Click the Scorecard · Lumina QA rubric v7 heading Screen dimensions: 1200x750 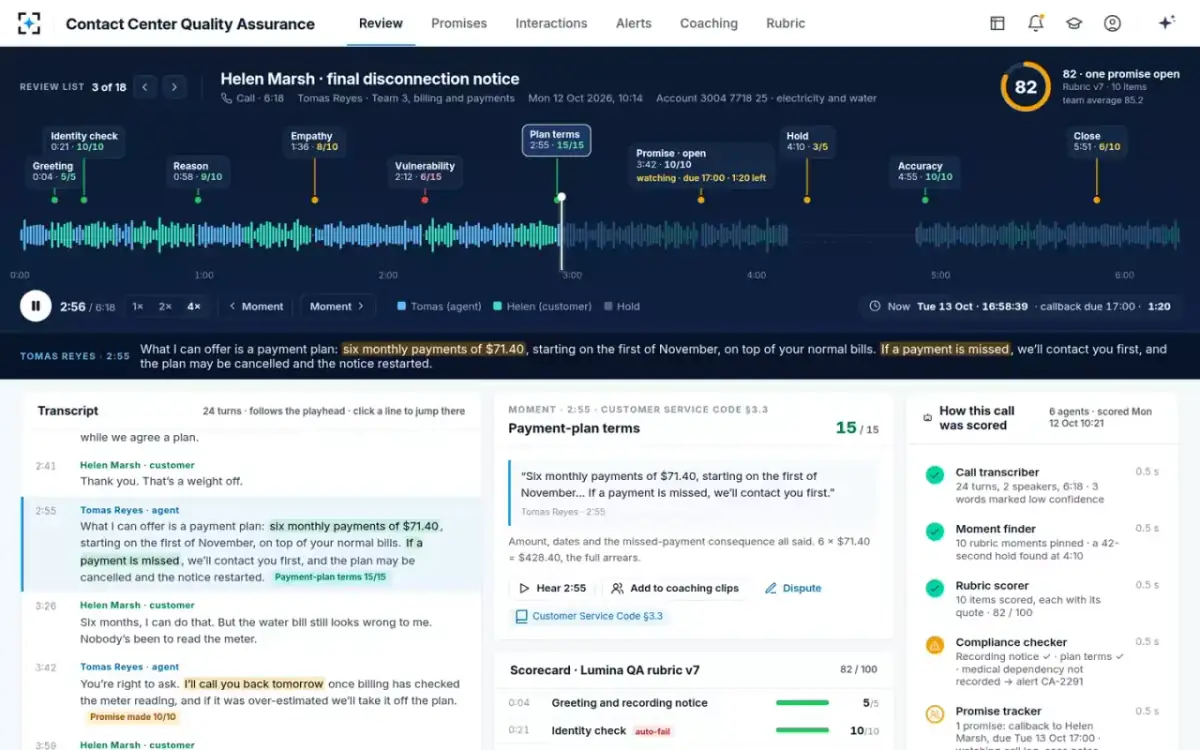click(604, 670)
